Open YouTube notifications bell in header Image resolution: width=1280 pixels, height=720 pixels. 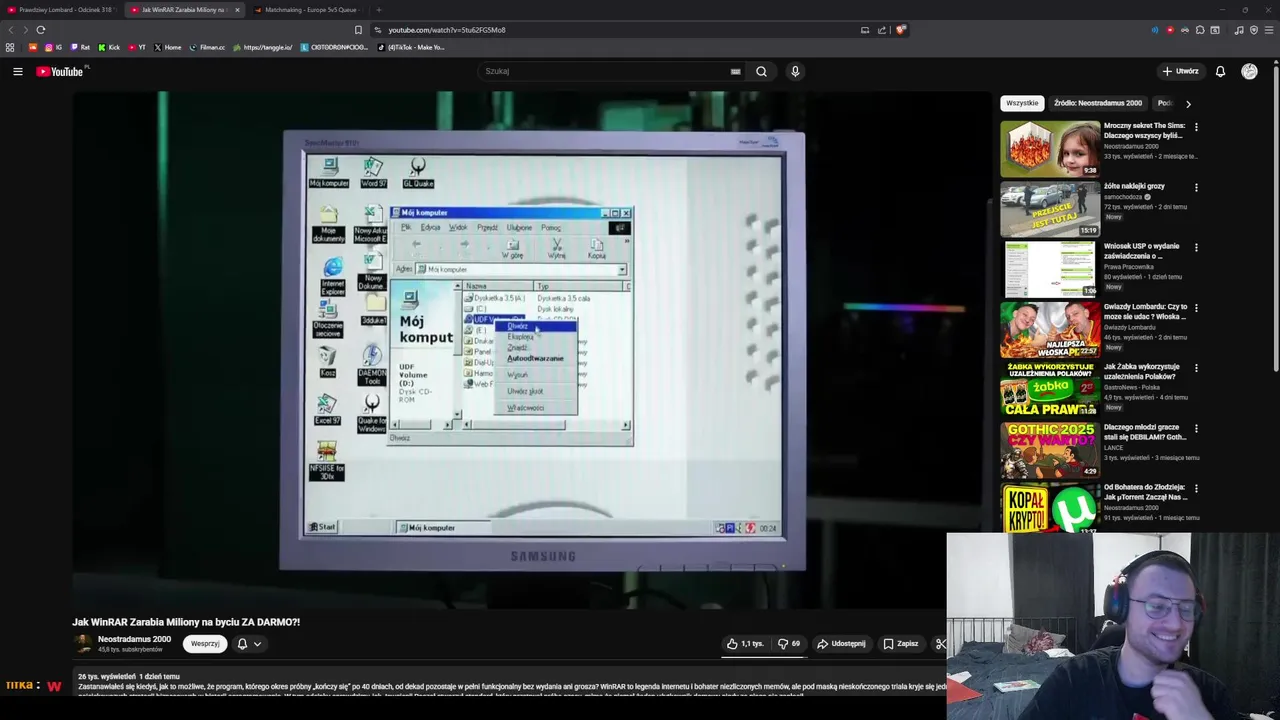(1220, 71)
